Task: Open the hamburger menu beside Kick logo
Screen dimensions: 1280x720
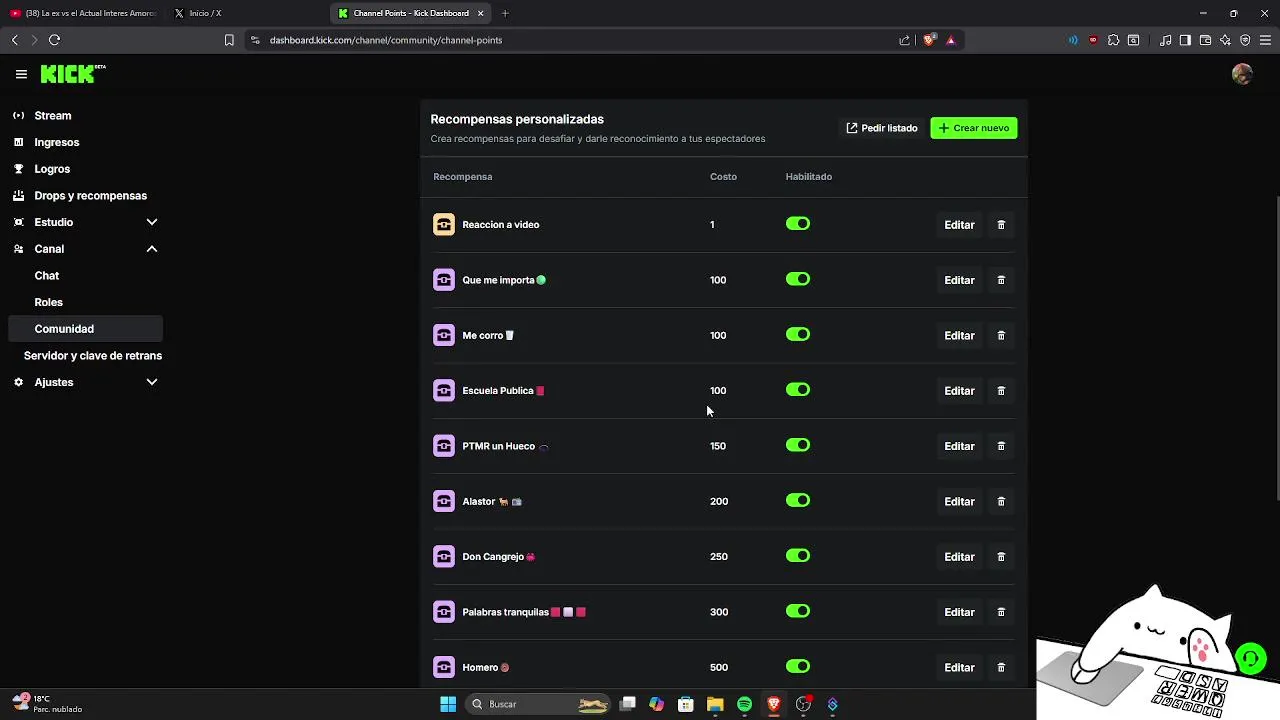Action: [21, 74]
